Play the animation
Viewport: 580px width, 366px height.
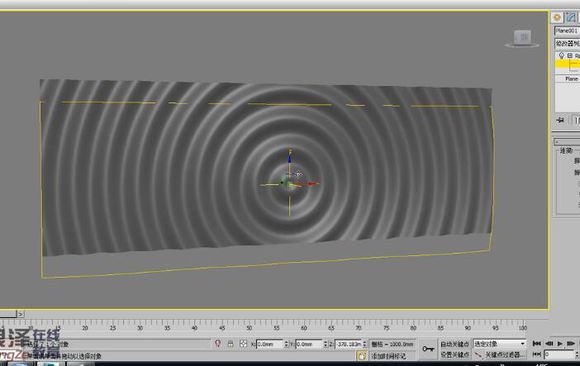(x=560, y=344)
